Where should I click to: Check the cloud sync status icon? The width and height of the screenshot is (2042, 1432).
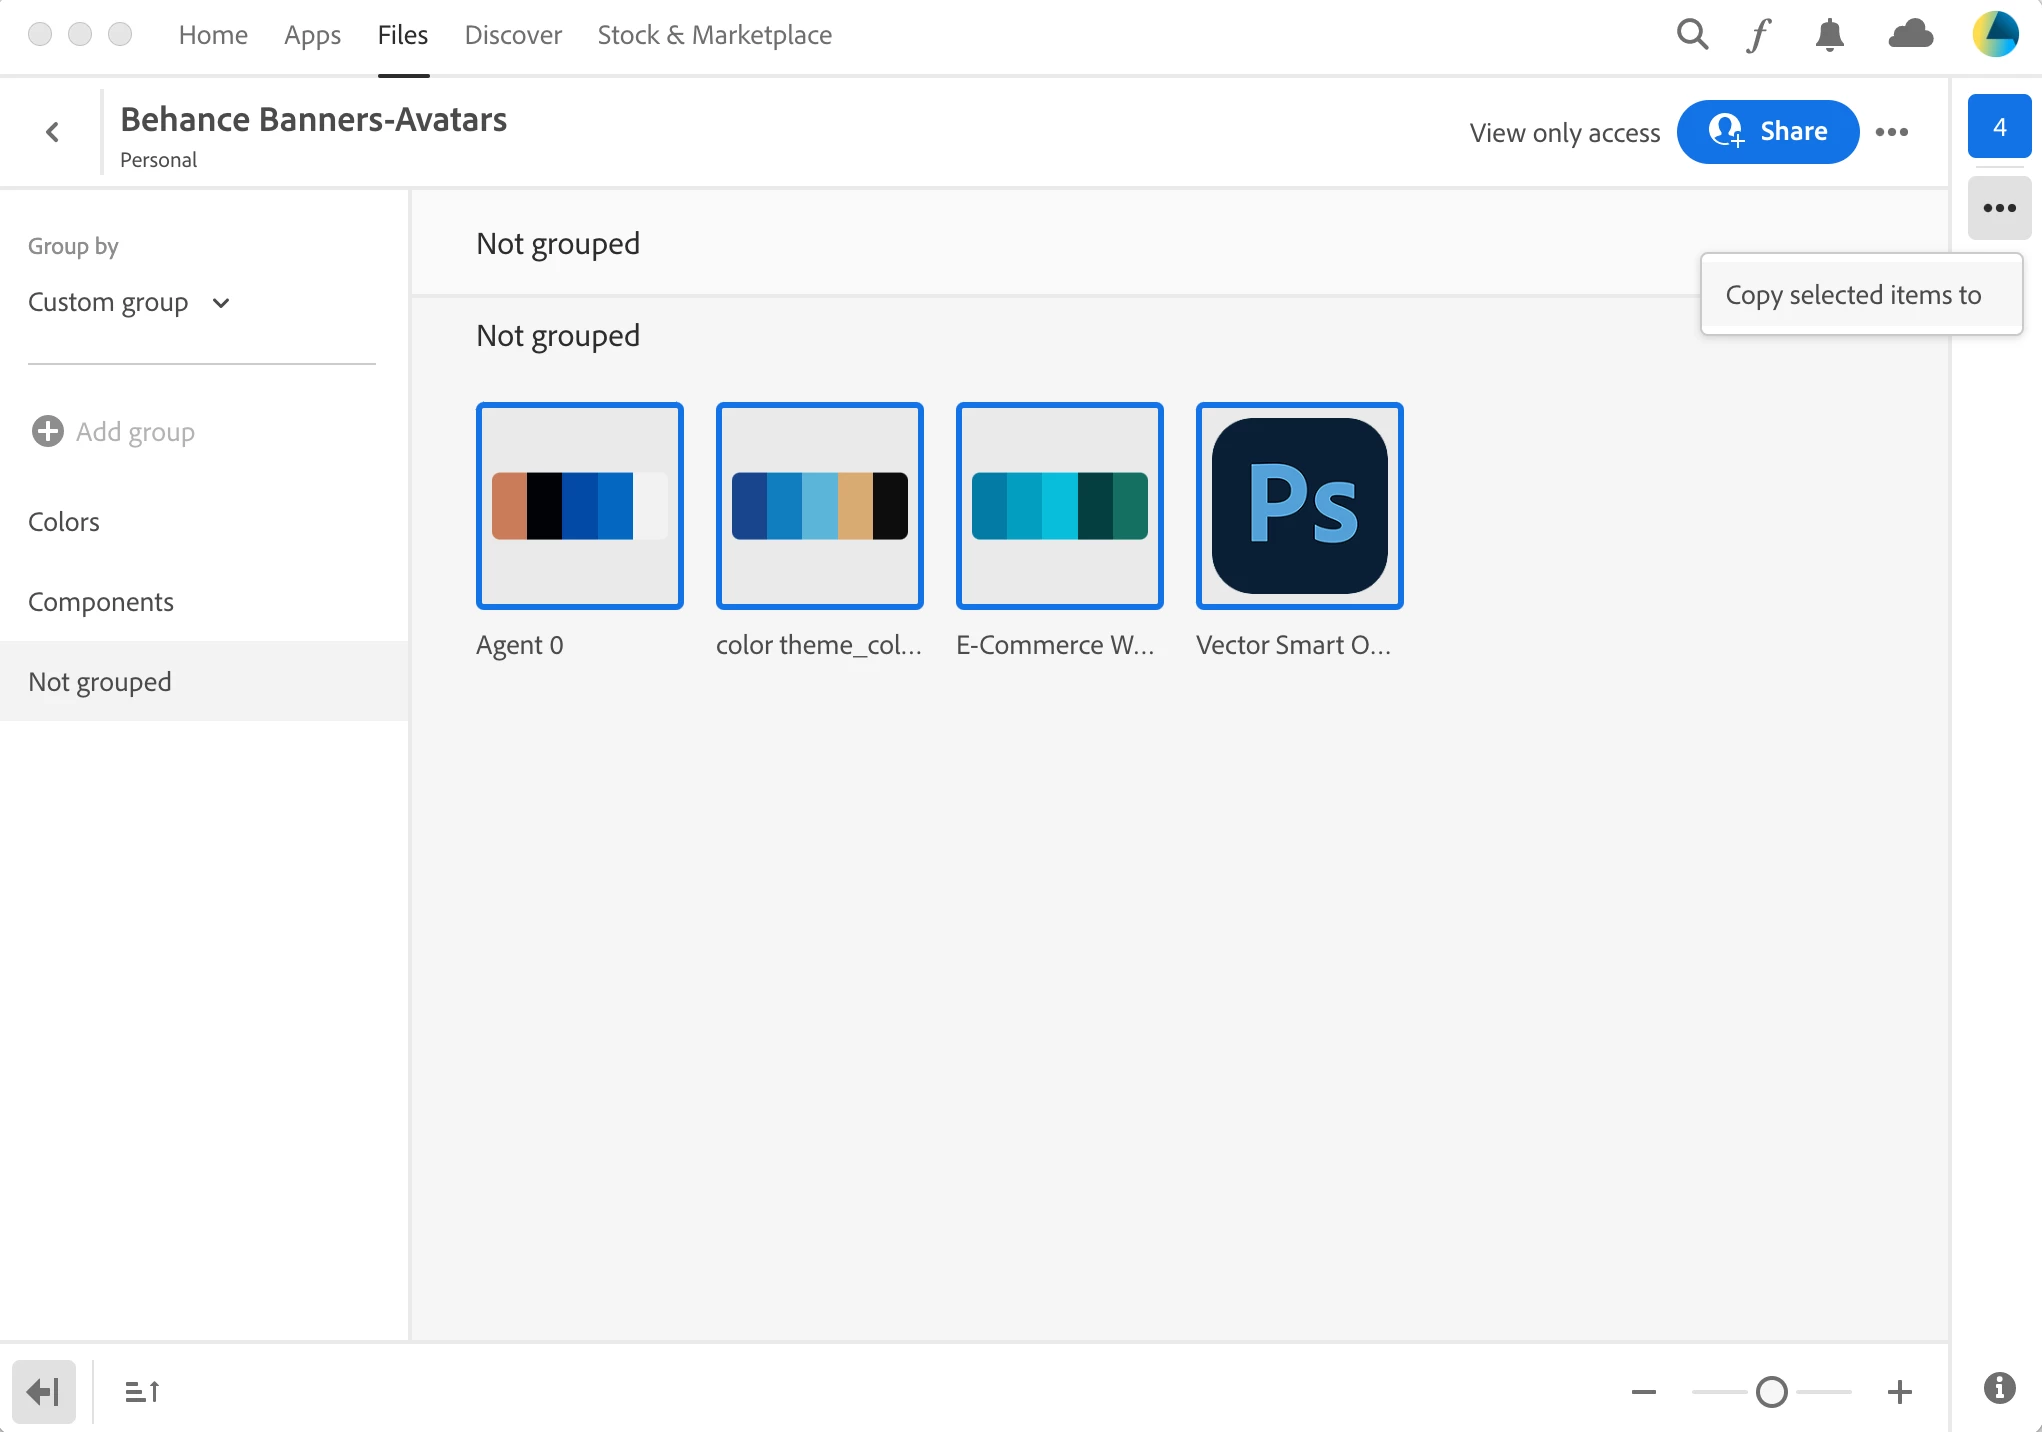1910,35
